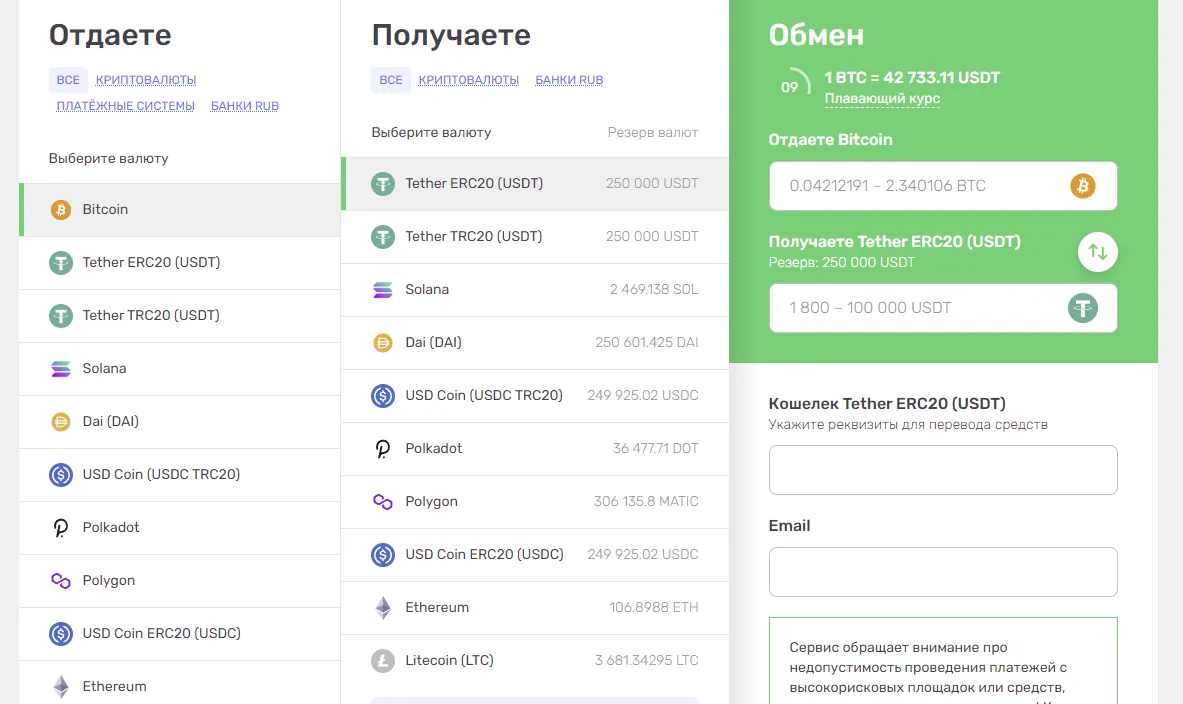Choose Tether TRC20 (USDT) to receive
Screen dimensions: 1183x704
point(473,237)
